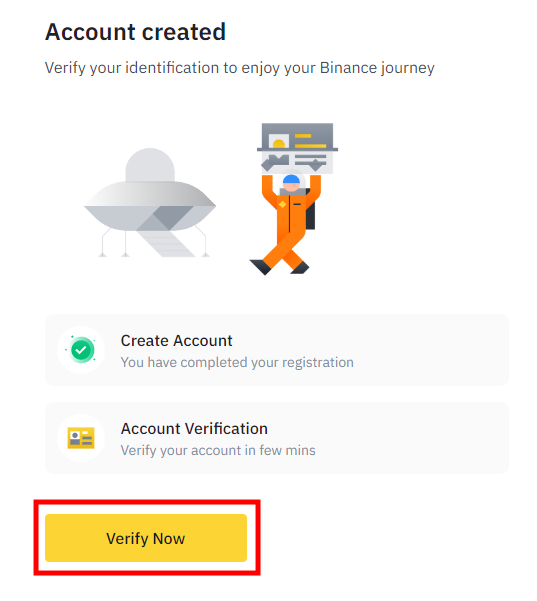Click the Verify Now button

(x=146, y=538)
